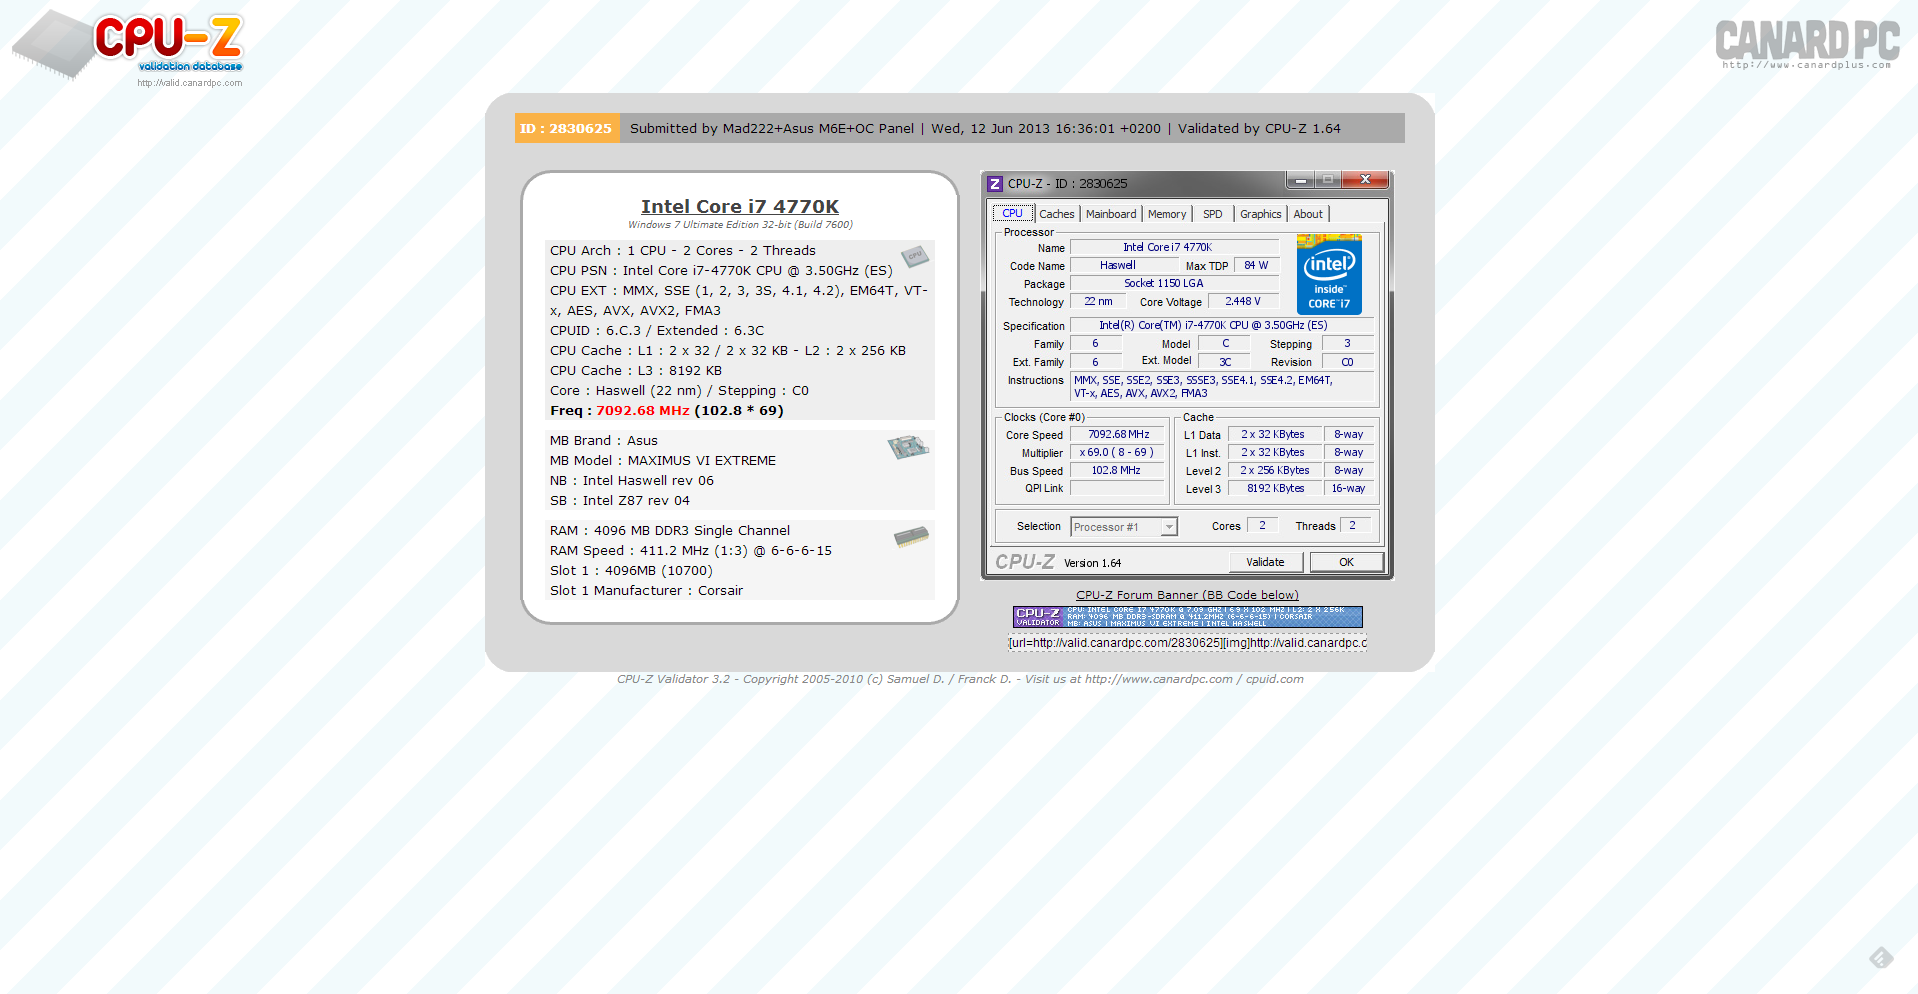The image size is (1918, 994).
Task: Open the Intel Core i7 4770K title link
Action: click(x=740, y=207)
